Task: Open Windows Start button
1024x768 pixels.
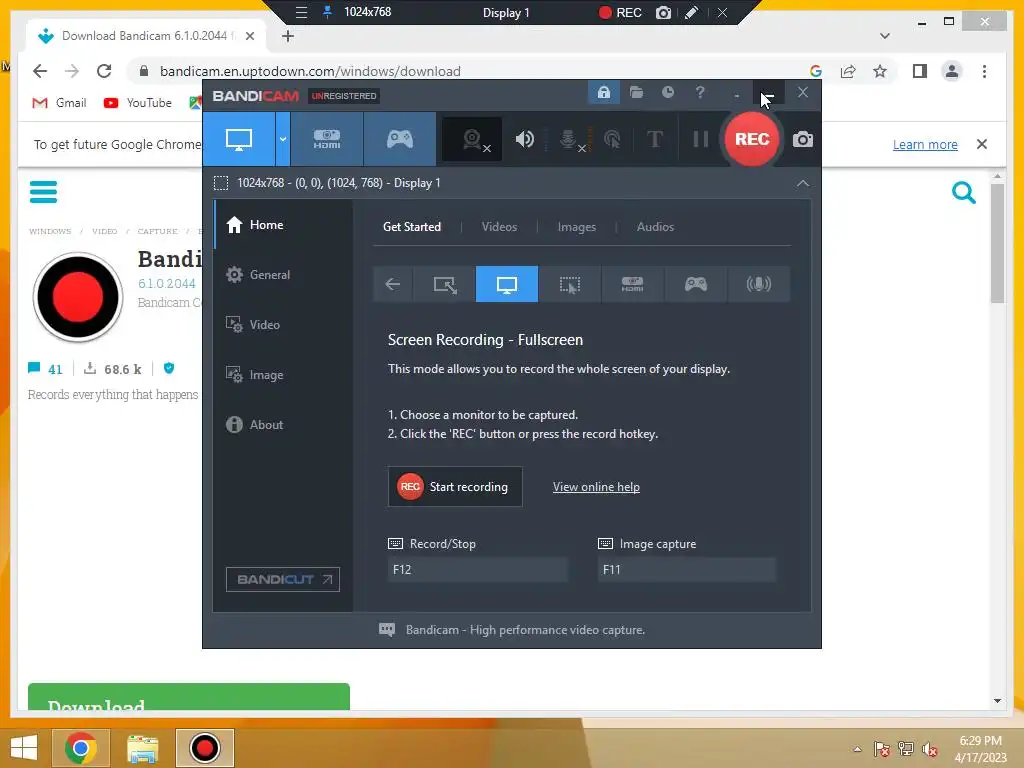Action: click(24, 748)
